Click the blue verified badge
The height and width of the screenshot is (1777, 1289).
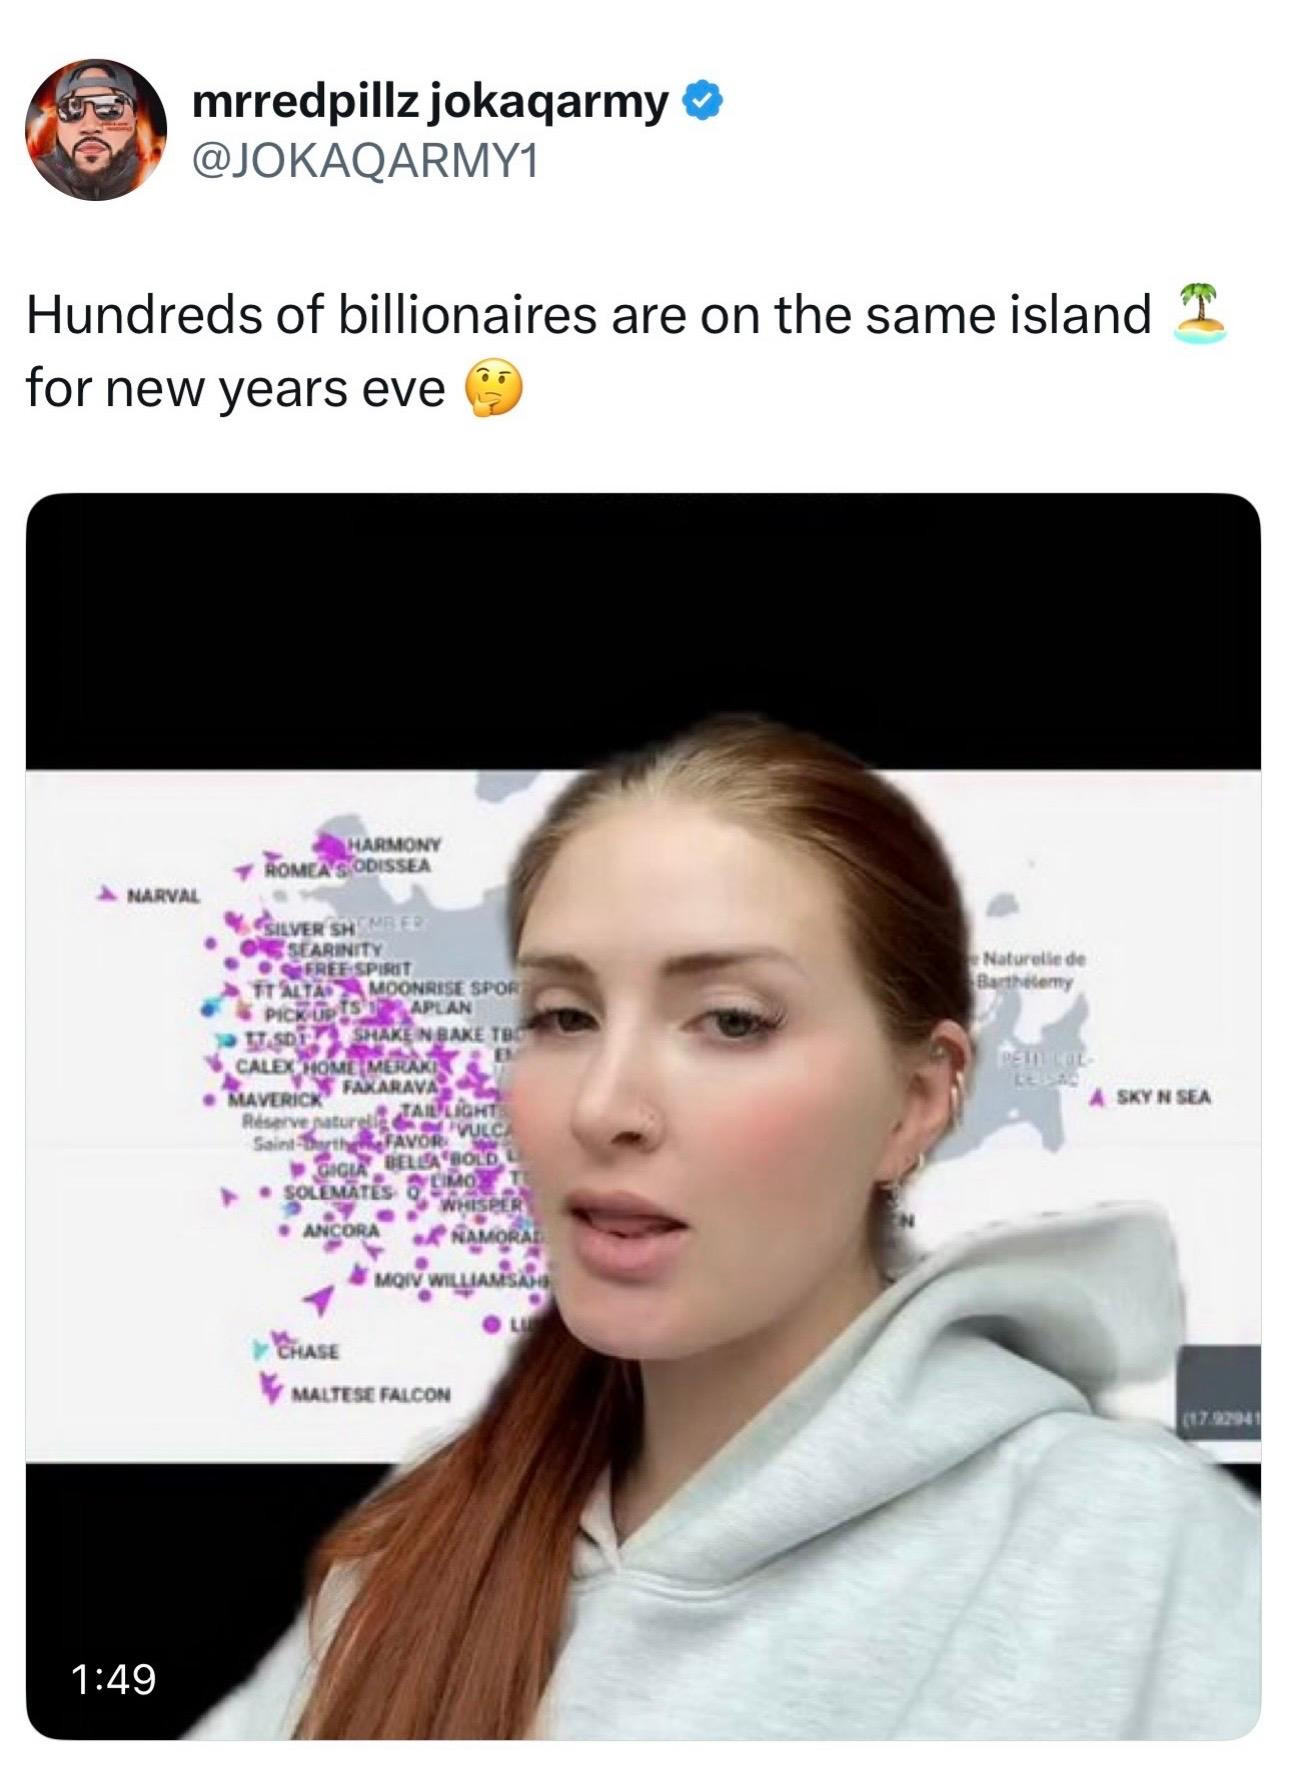703,100
